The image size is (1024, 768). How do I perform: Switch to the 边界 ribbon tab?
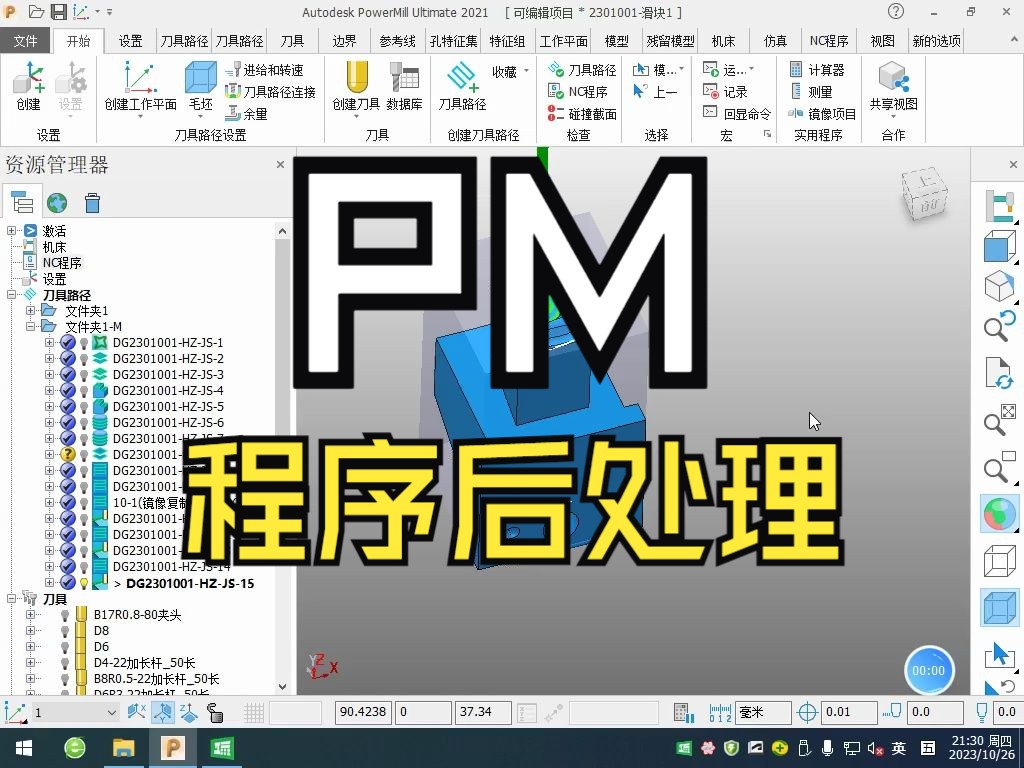[344, 41]
